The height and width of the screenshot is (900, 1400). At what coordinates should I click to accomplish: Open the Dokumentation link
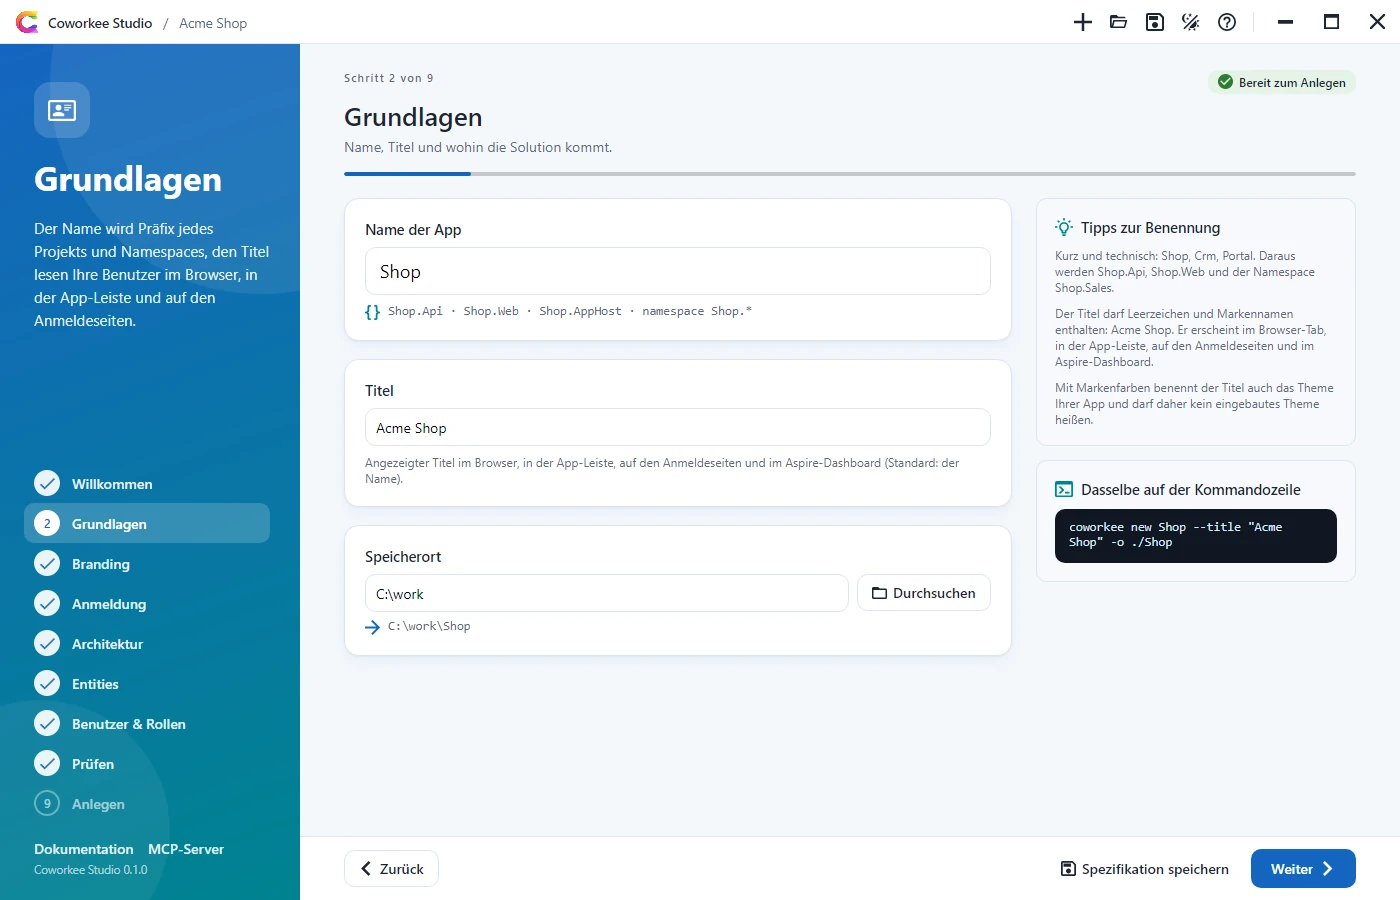tap(84, 849)
